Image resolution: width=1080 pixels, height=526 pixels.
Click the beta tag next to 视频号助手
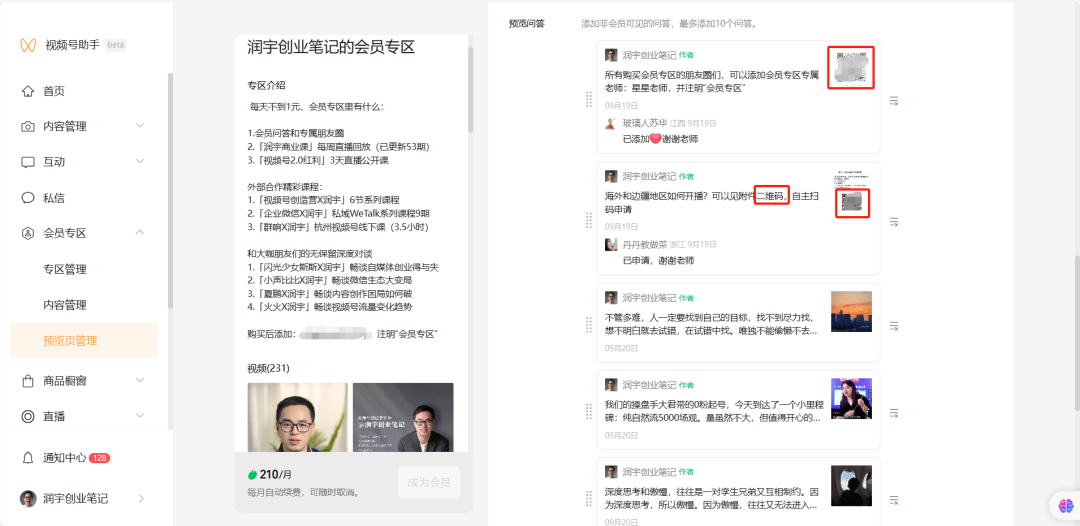click(116, 45)
